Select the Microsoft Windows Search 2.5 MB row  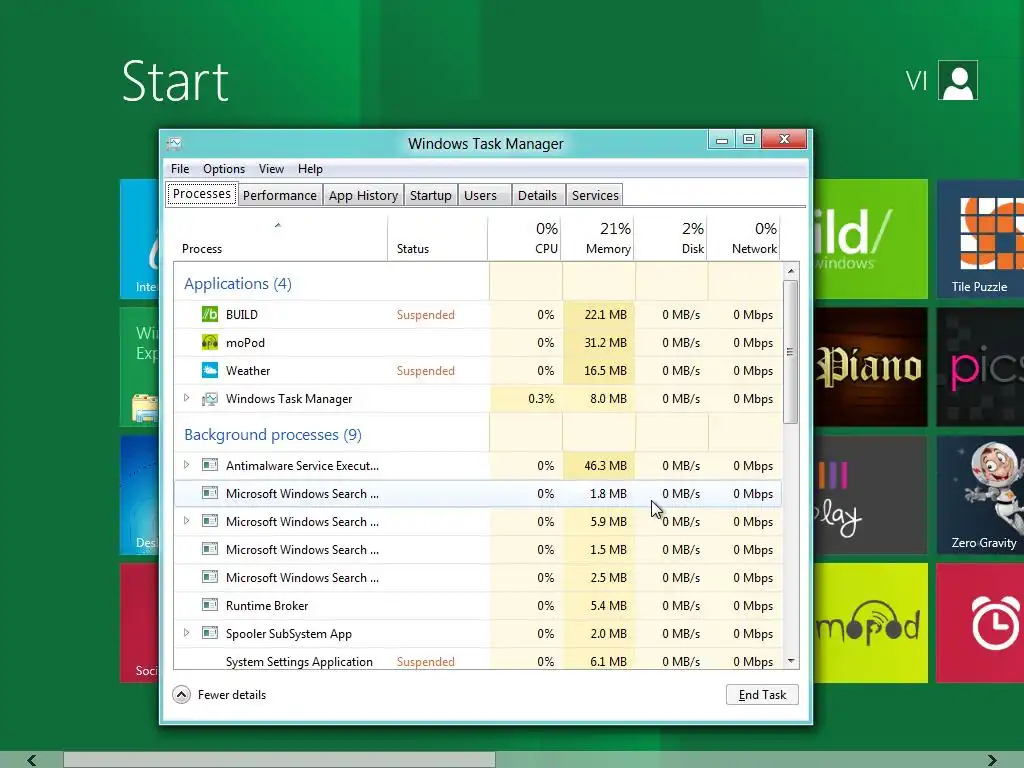pyautogui.click(x=478, y=578)
